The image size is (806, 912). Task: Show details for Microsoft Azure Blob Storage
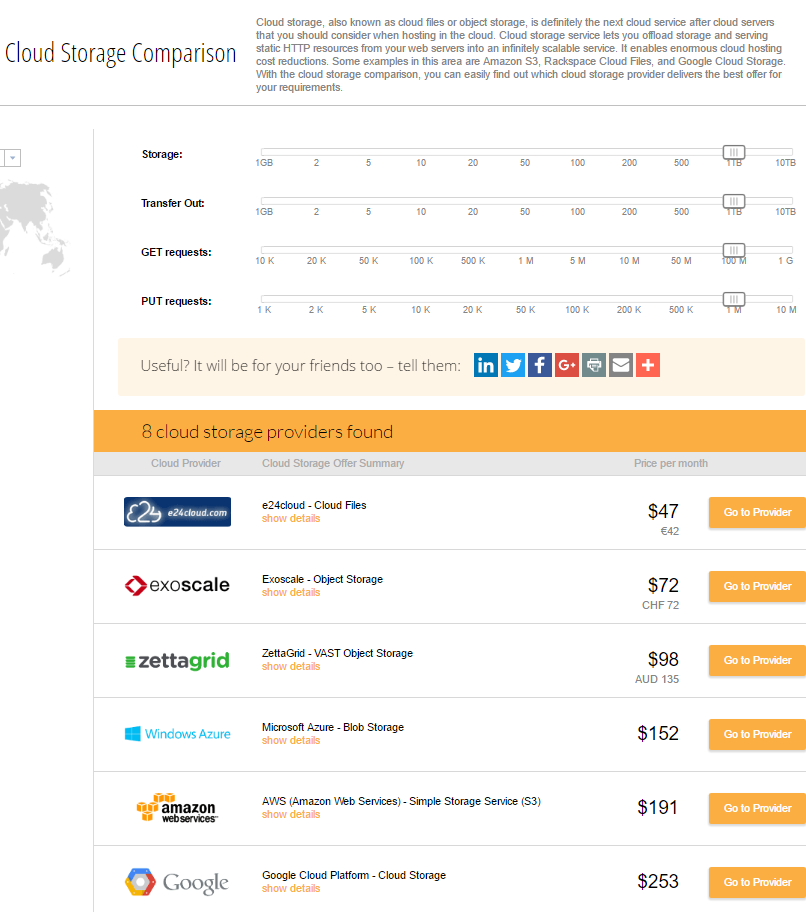(291, 740)
